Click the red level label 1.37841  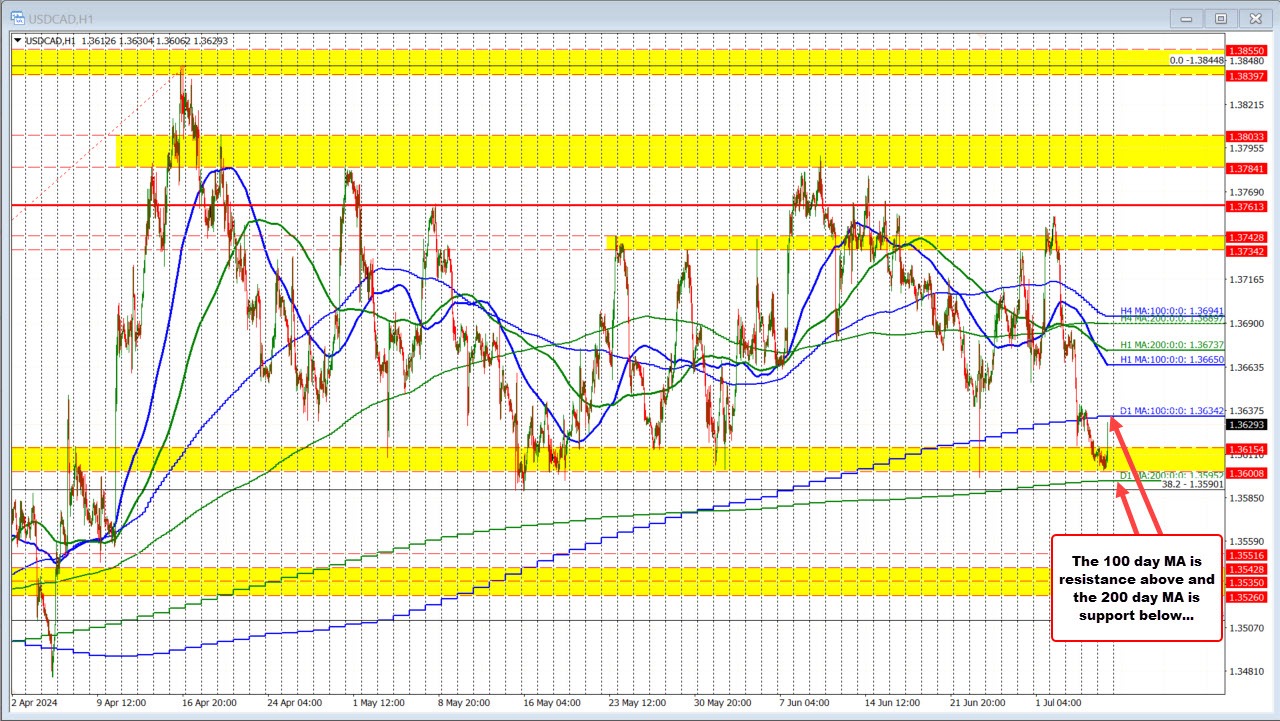(x=1248, y=168)
